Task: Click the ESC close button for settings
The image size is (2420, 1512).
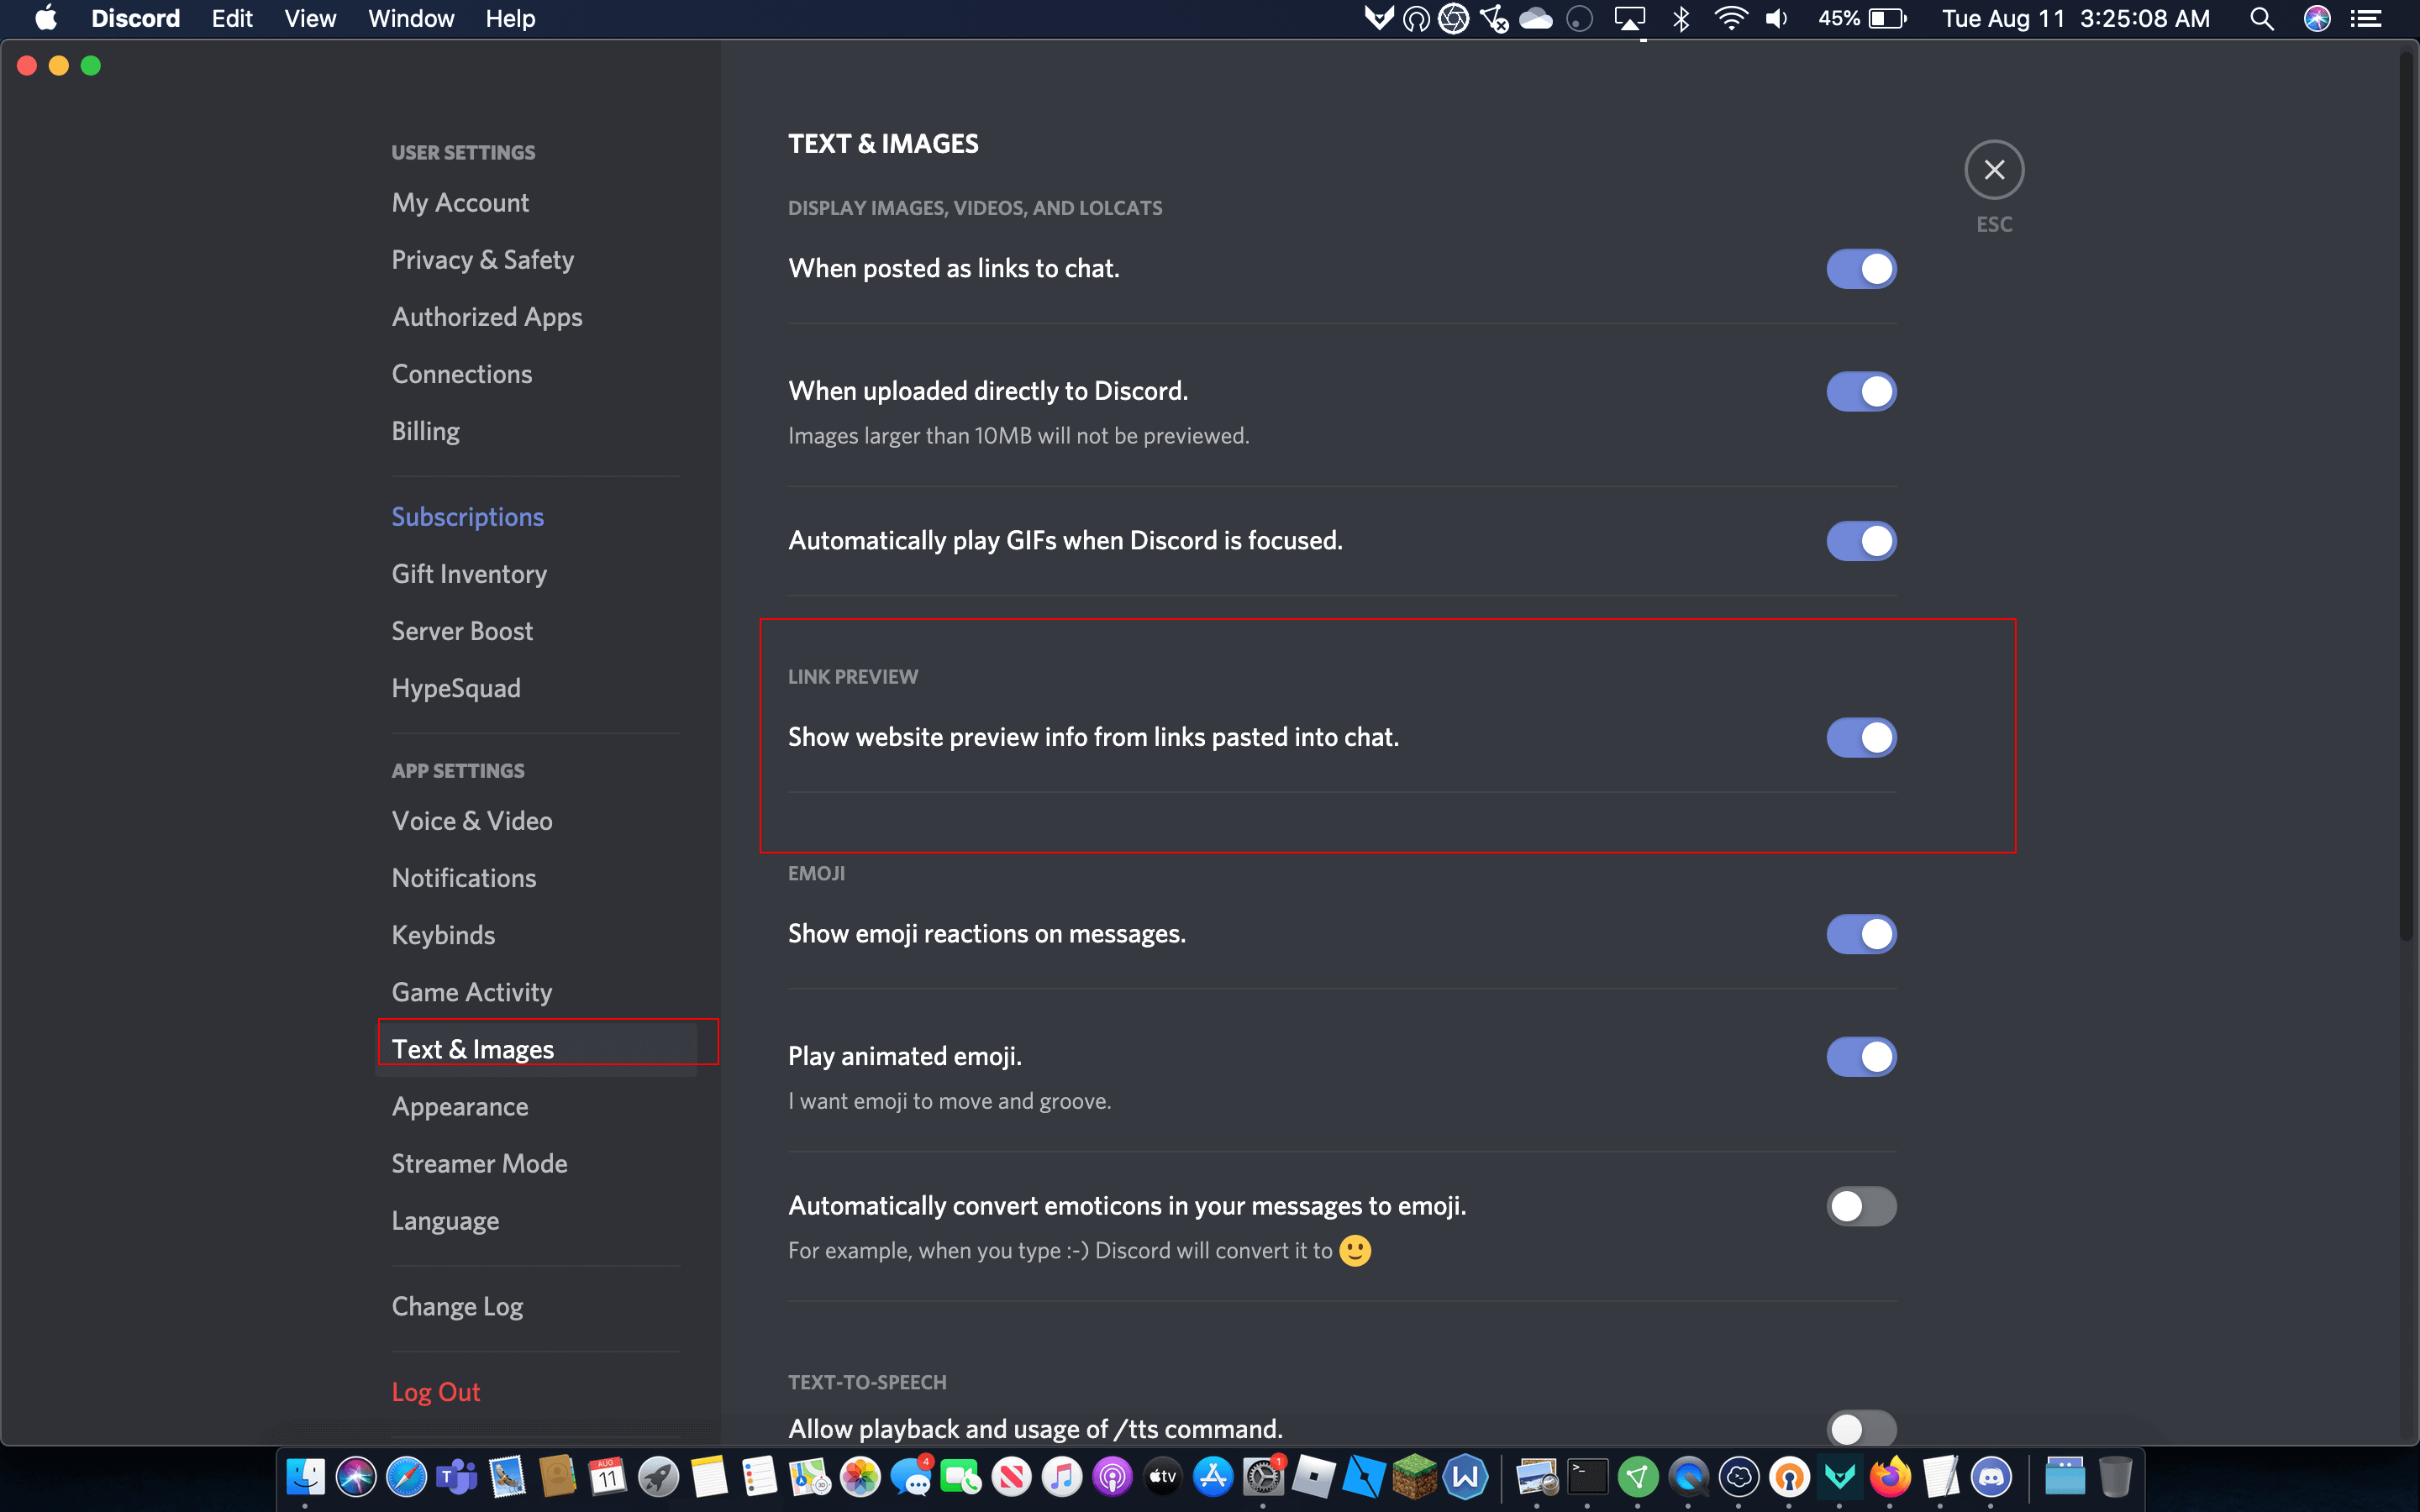Action: (1995, 169)
